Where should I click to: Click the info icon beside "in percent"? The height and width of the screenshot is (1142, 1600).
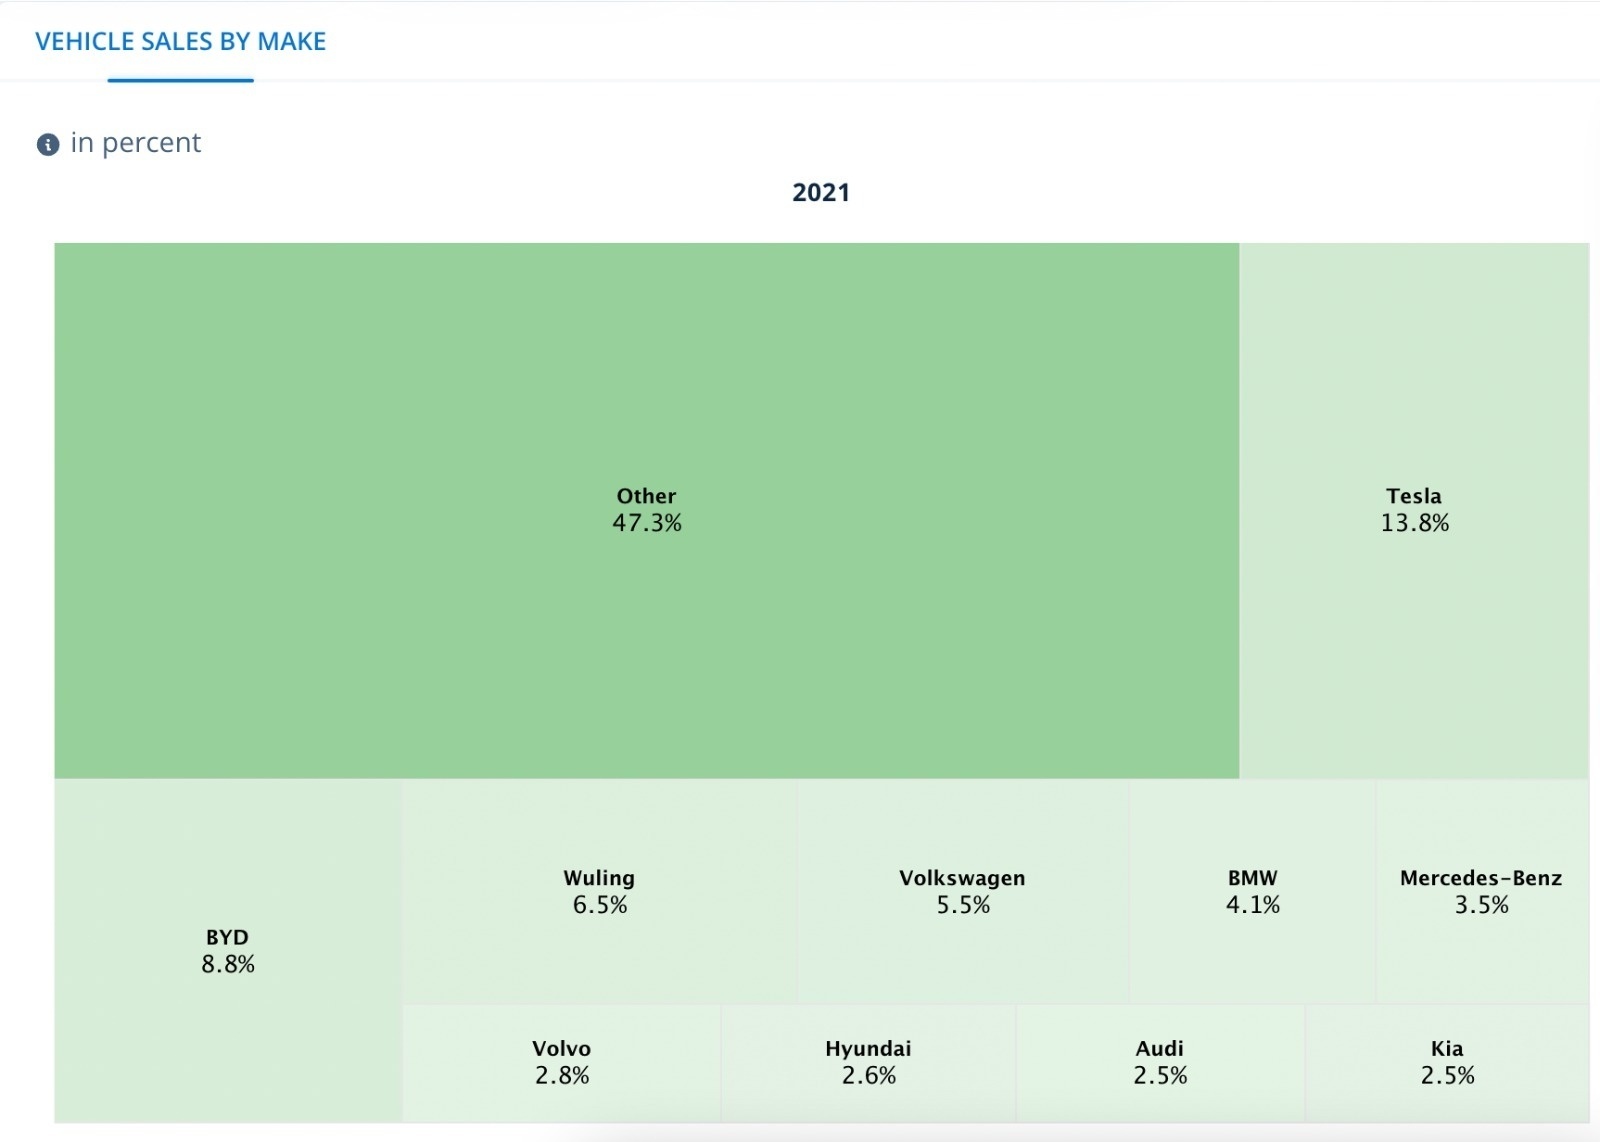48,145
